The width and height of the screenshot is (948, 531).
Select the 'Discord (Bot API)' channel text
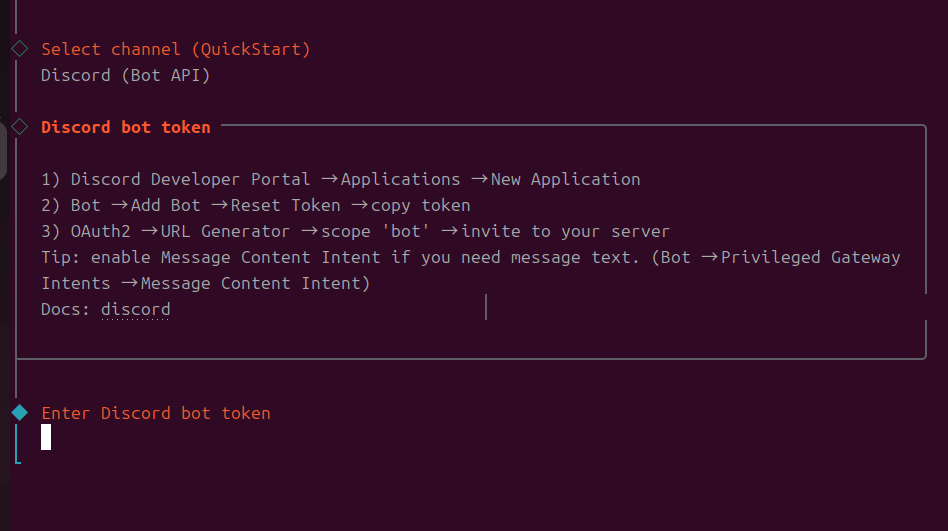pos(126,75)
